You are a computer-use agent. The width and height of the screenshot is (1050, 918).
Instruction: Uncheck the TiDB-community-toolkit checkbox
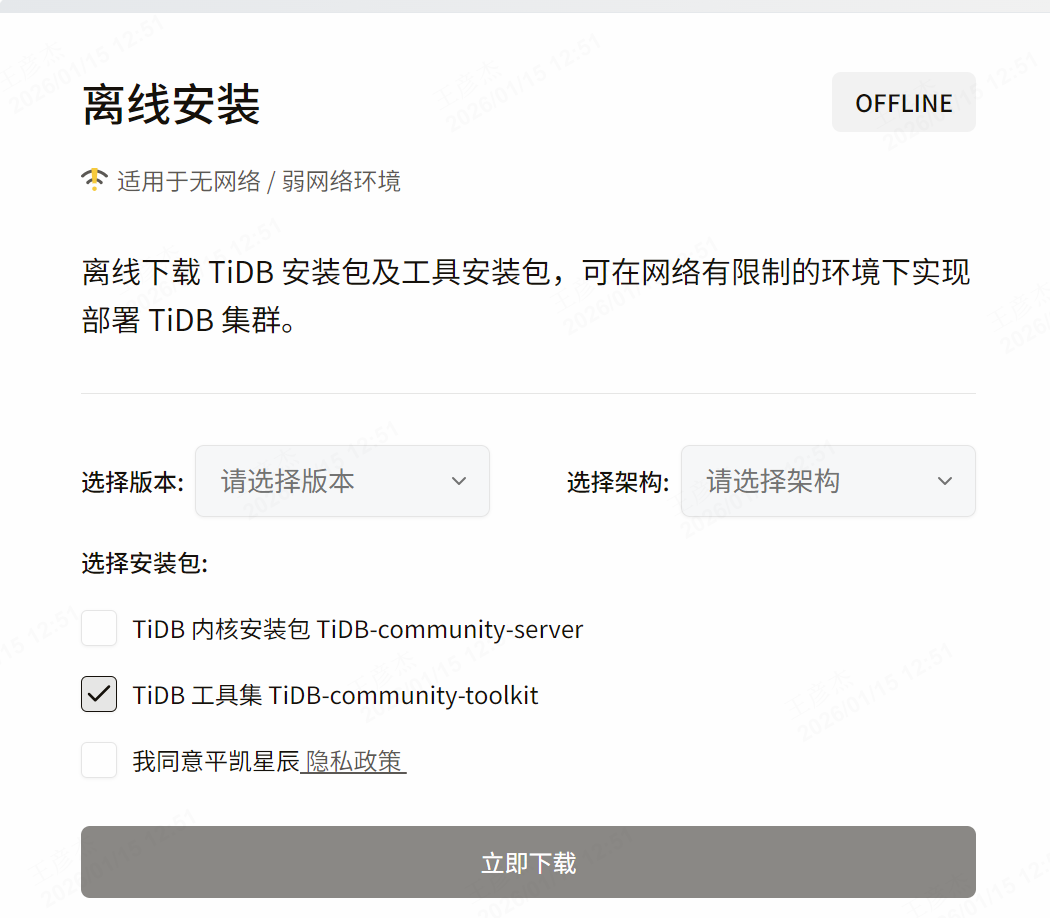[99, 694]
